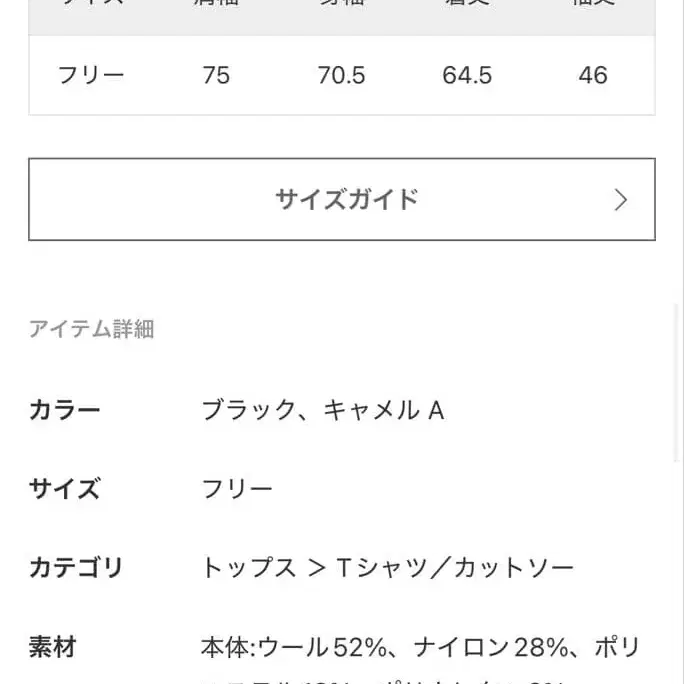Click the フリー value beside サイズ
684x684 pixels.
pyautogui.click(x=237, y=489)
